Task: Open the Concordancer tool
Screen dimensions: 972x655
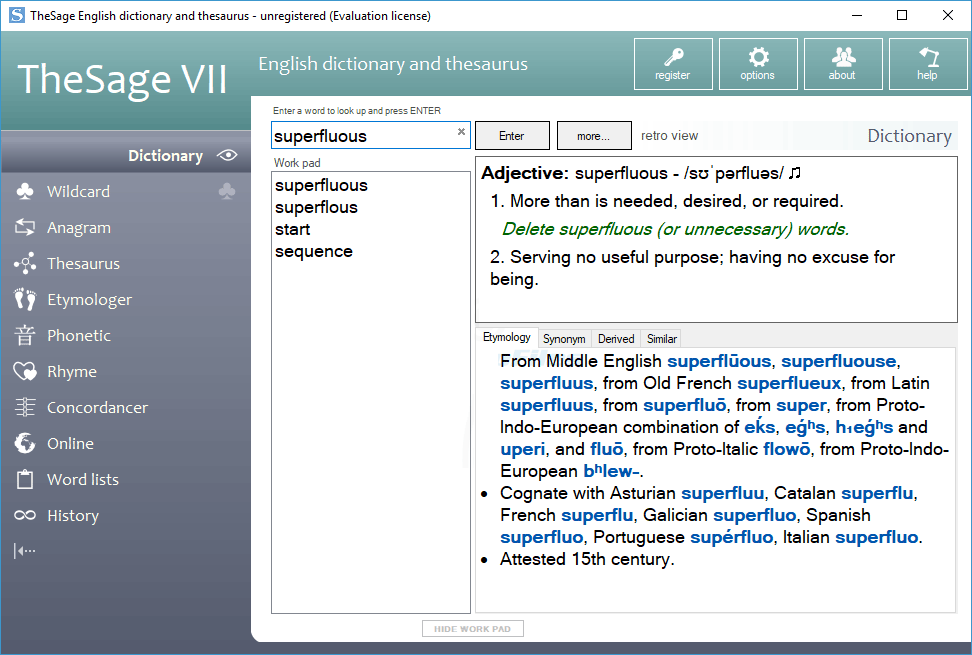Action: [x=97, y=408]
